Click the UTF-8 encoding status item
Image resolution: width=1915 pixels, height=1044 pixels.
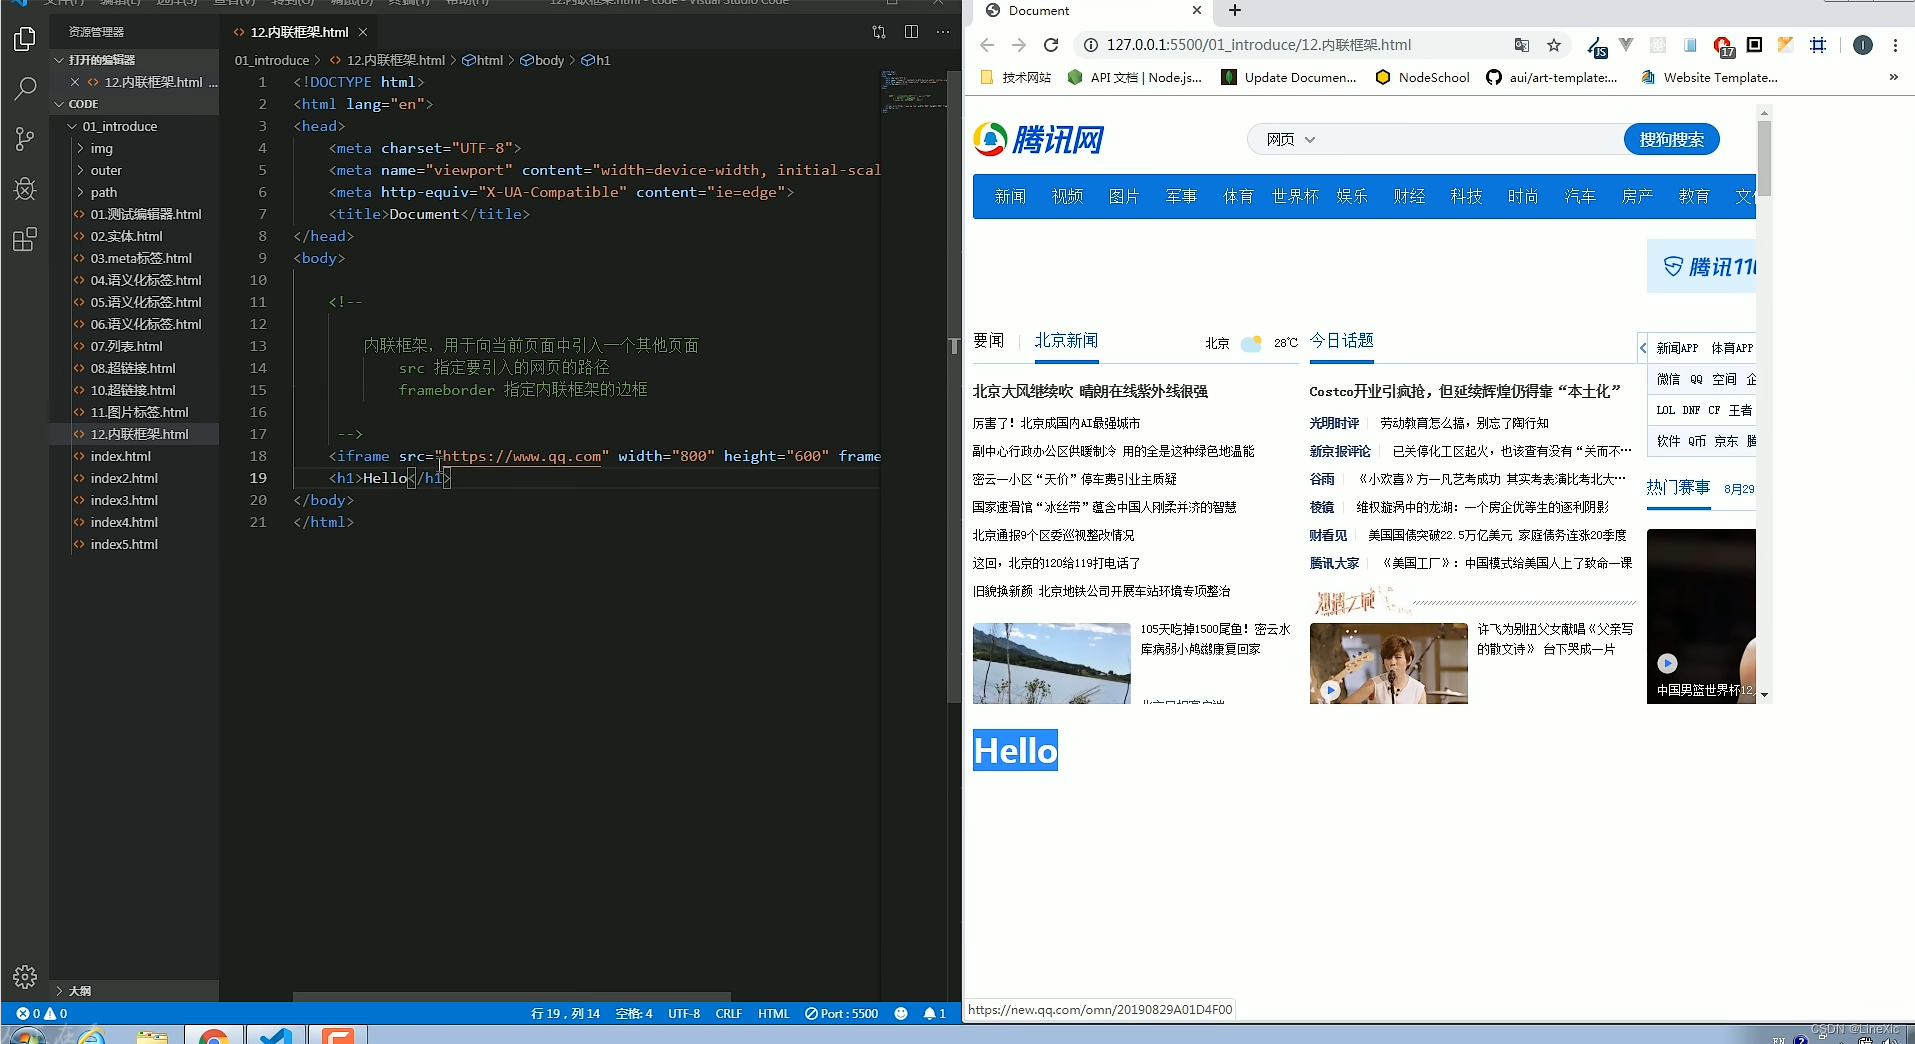point(684,1013)
